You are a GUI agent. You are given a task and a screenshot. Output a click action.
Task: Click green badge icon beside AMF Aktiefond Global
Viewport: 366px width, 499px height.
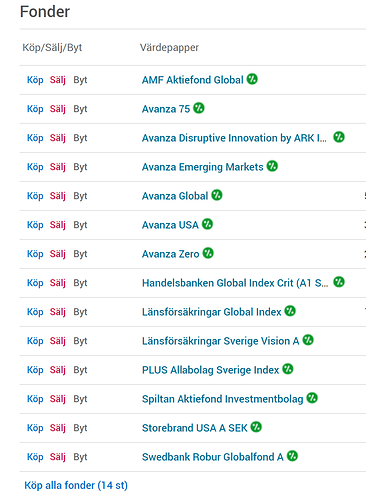pos(252,79)
